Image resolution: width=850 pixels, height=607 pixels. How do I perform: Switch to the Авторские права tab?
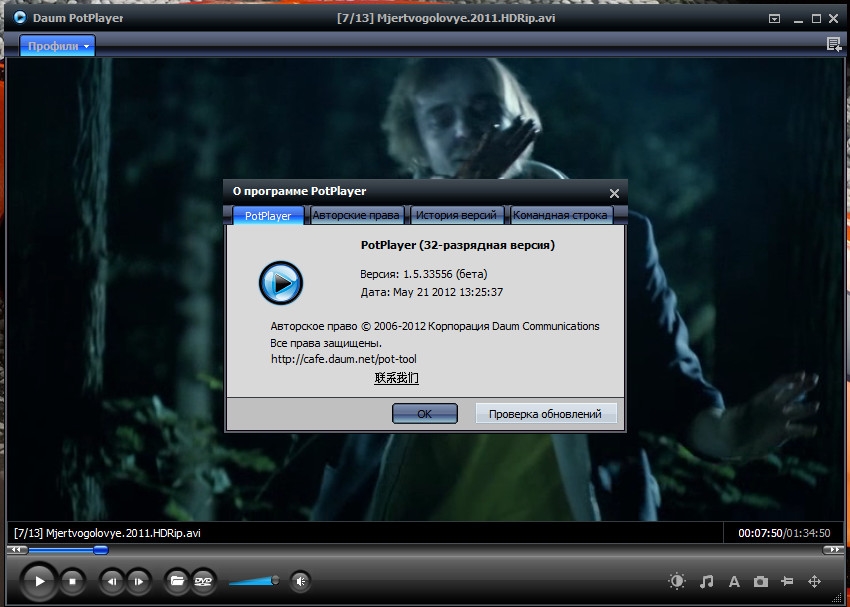(356, 215)
